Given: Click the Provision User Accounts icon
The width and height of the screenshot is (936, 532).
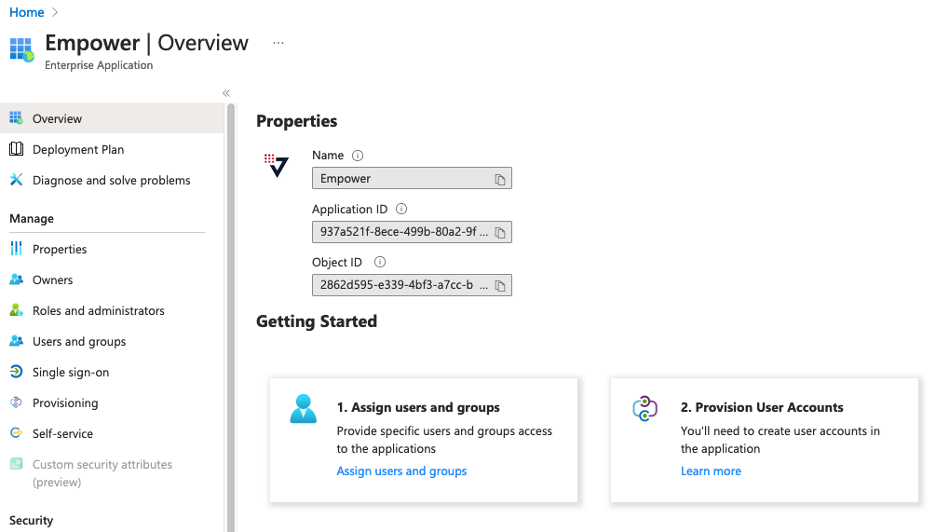Looking at the screenshot, I should tap(645, 408).
